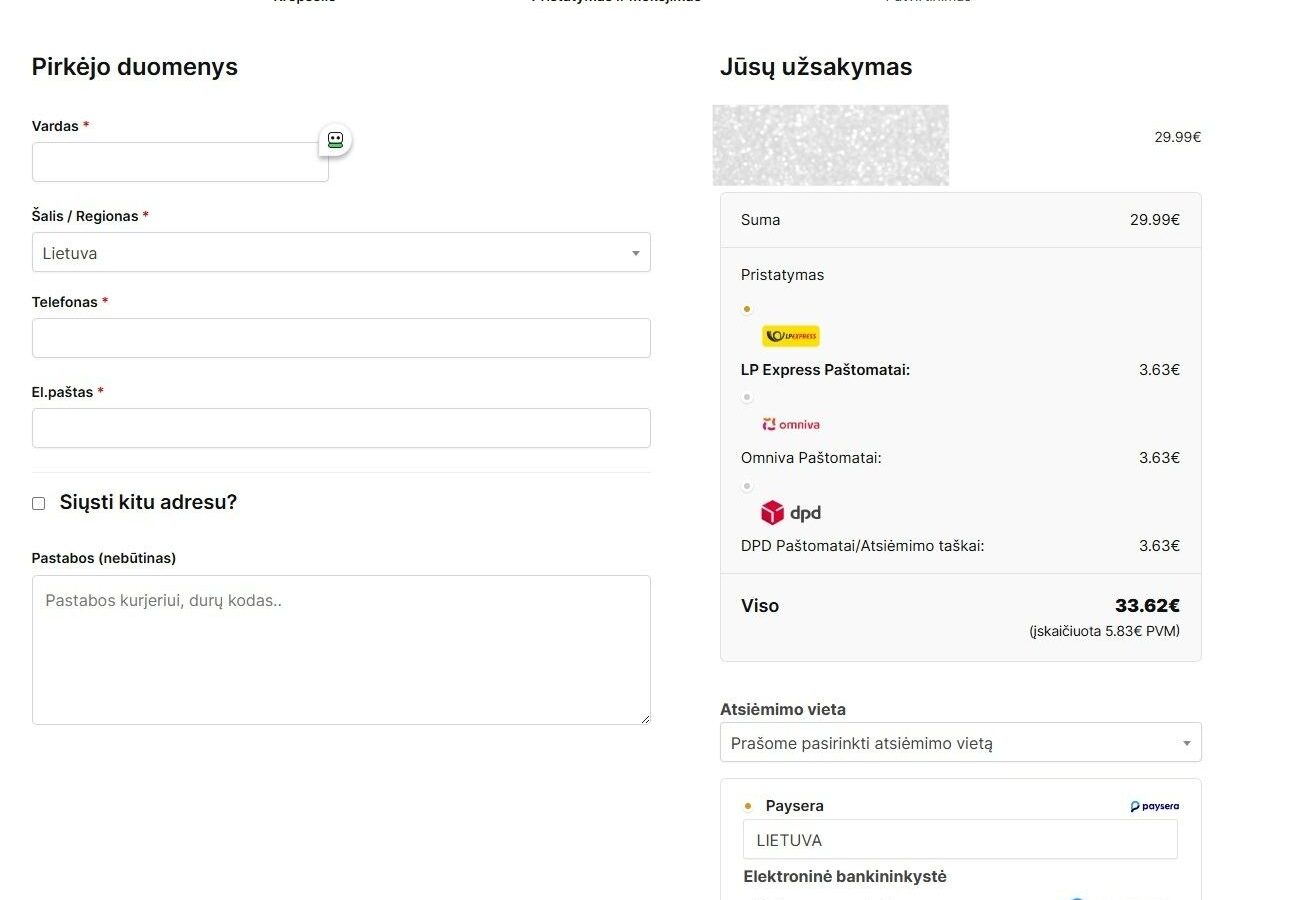Select the Paysera payment radio button
The width and height of the screenshot is (1308, 900).
(x=747, y=806)
